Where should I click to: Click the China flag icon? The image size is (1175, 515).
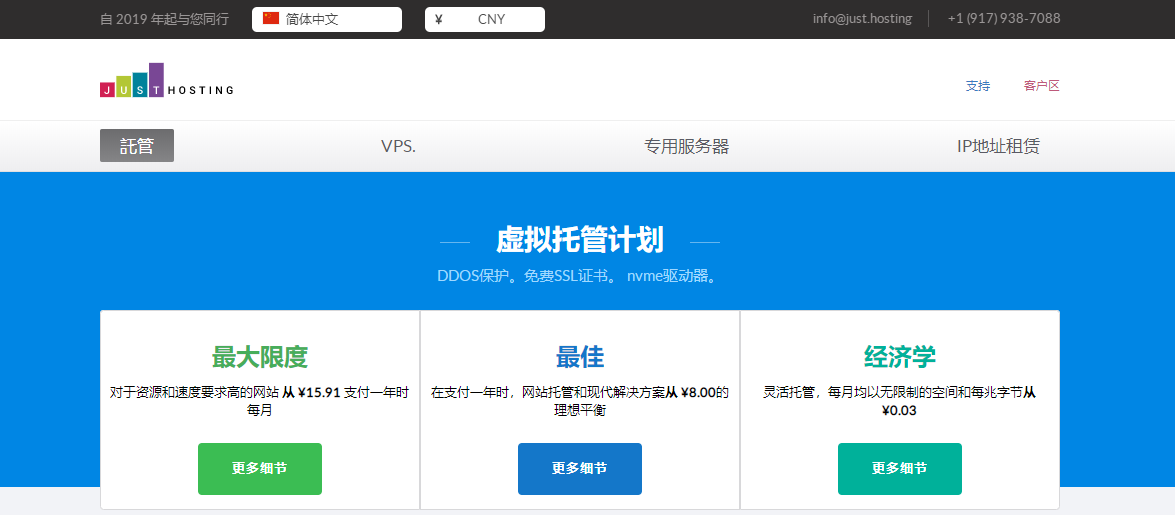point(271,19)
